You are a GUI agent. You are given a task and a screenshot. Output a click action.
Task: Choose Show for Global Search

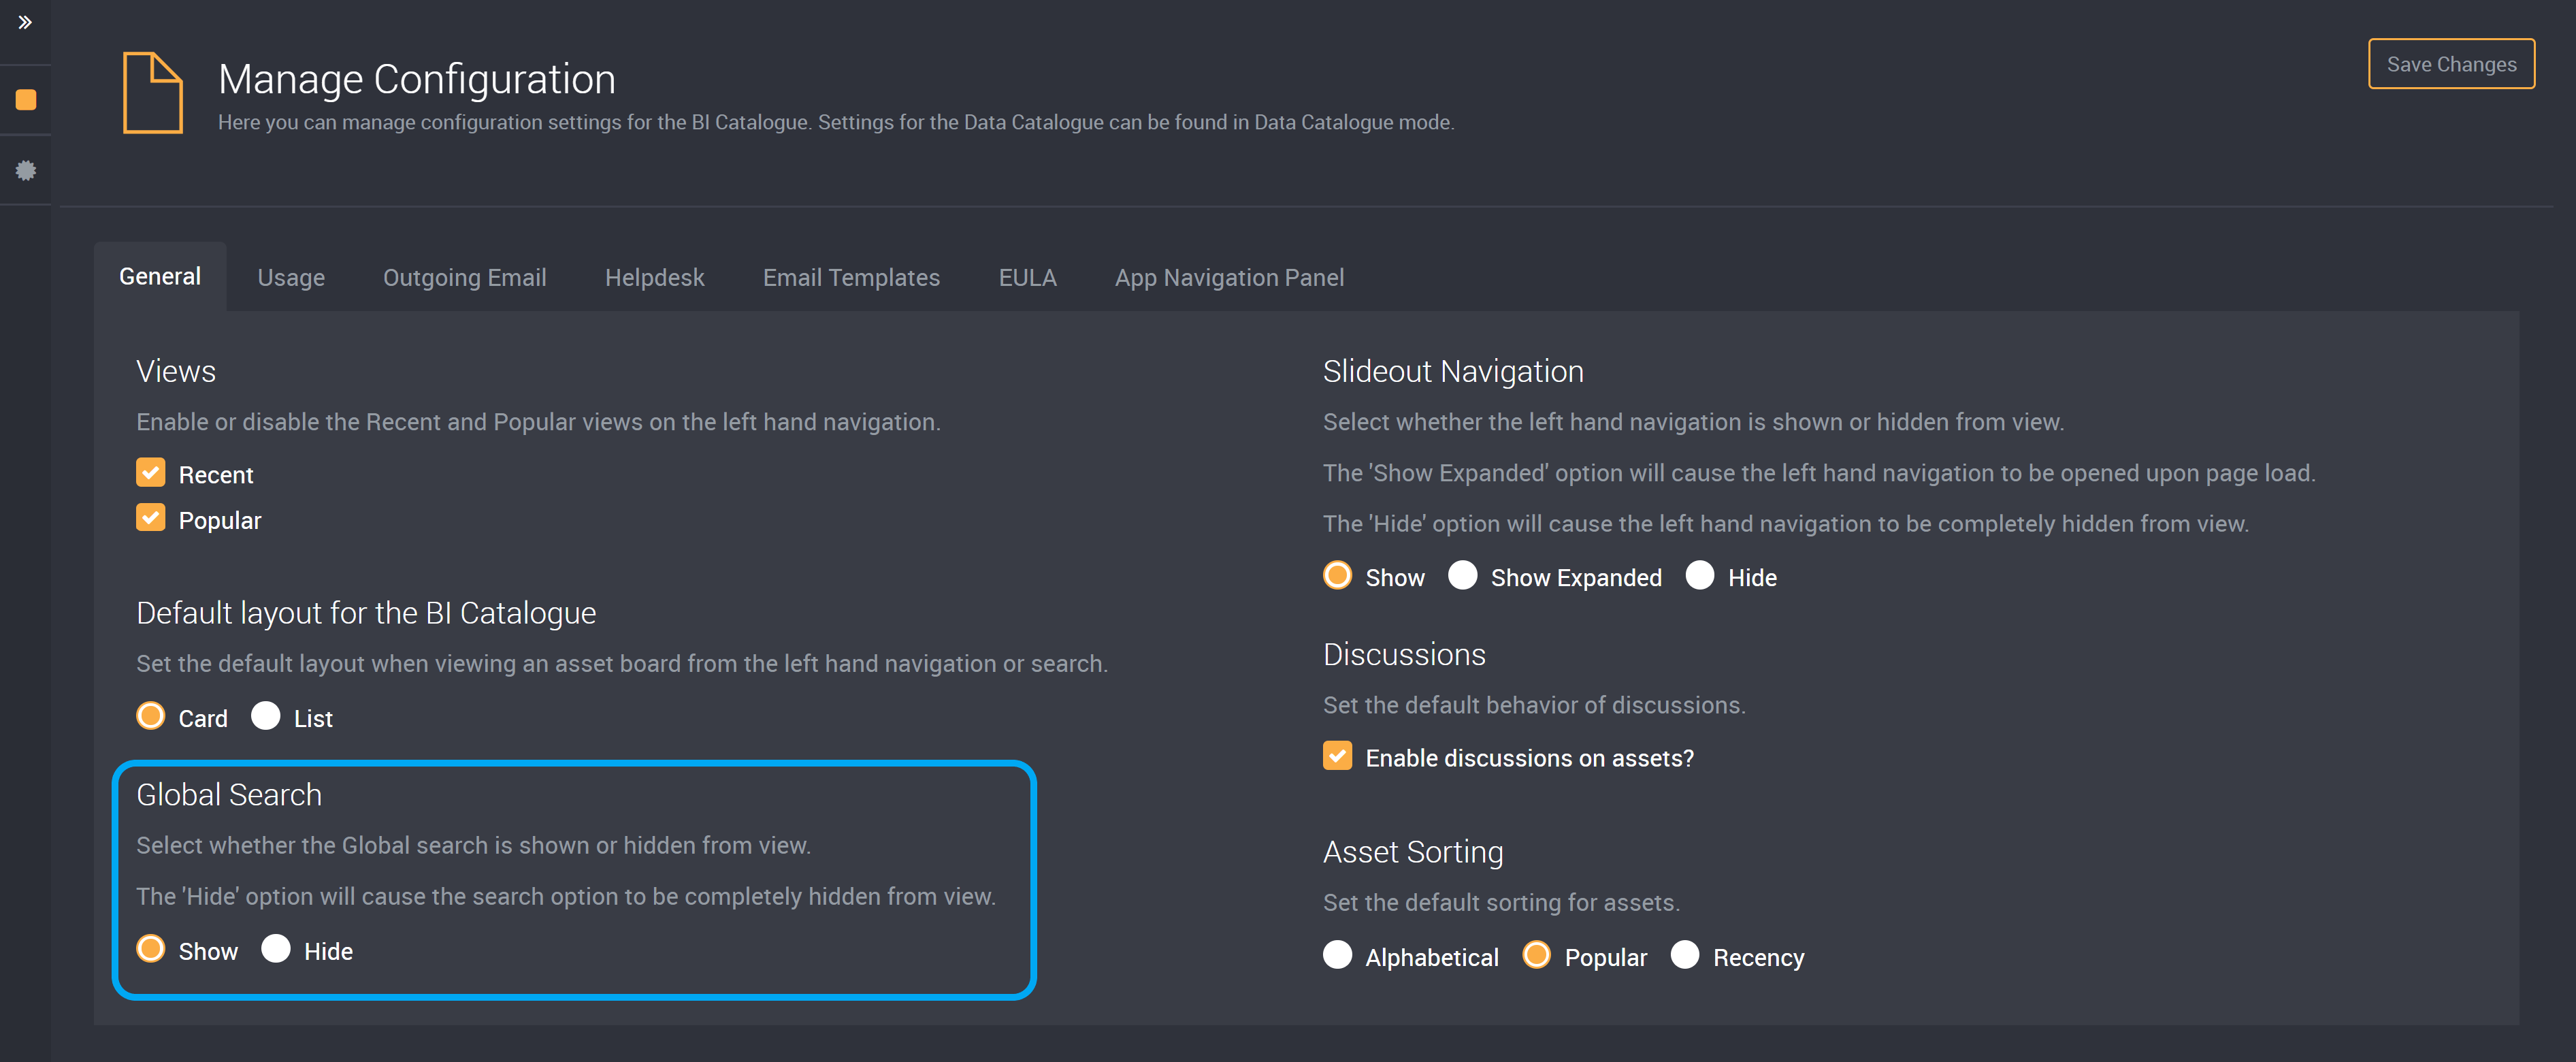point(151,949)
